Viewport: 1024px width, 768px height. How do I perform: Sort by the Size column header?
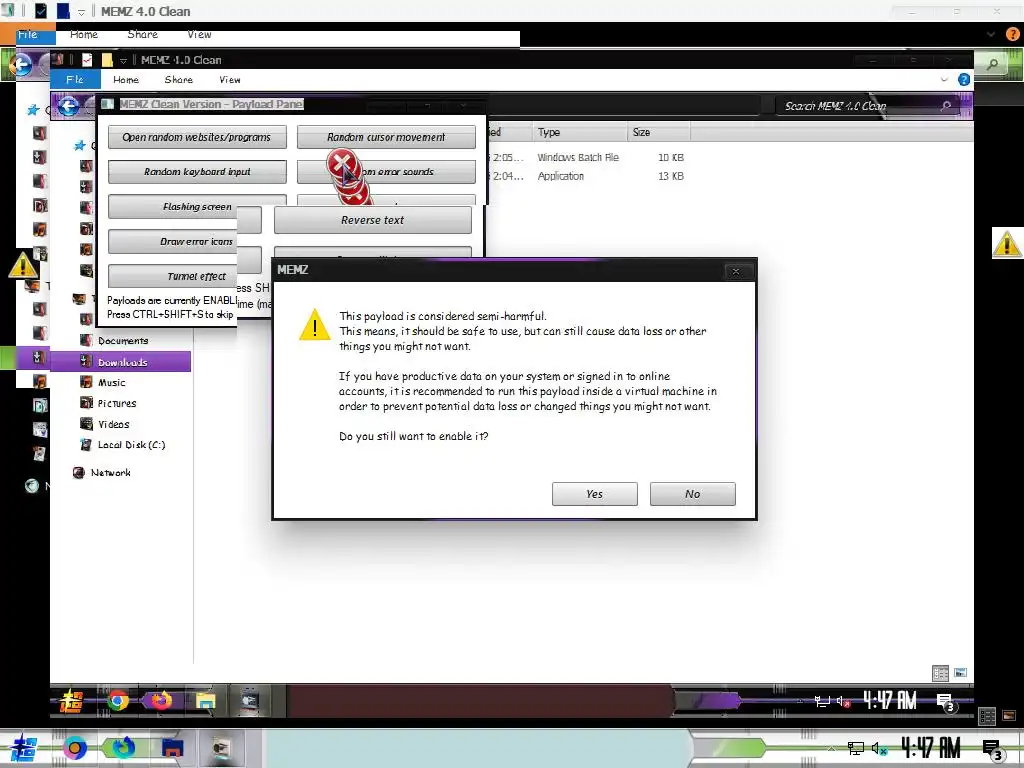[658, 133]
